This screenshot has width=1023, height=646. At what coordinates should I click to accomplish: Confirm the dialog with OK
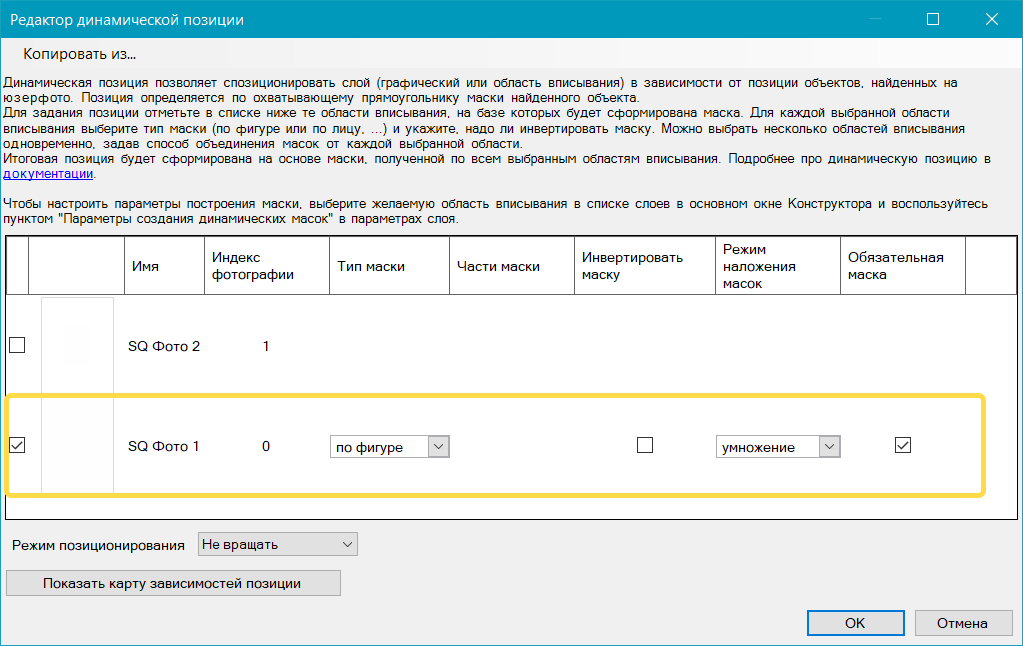click(x=855, y=622)
